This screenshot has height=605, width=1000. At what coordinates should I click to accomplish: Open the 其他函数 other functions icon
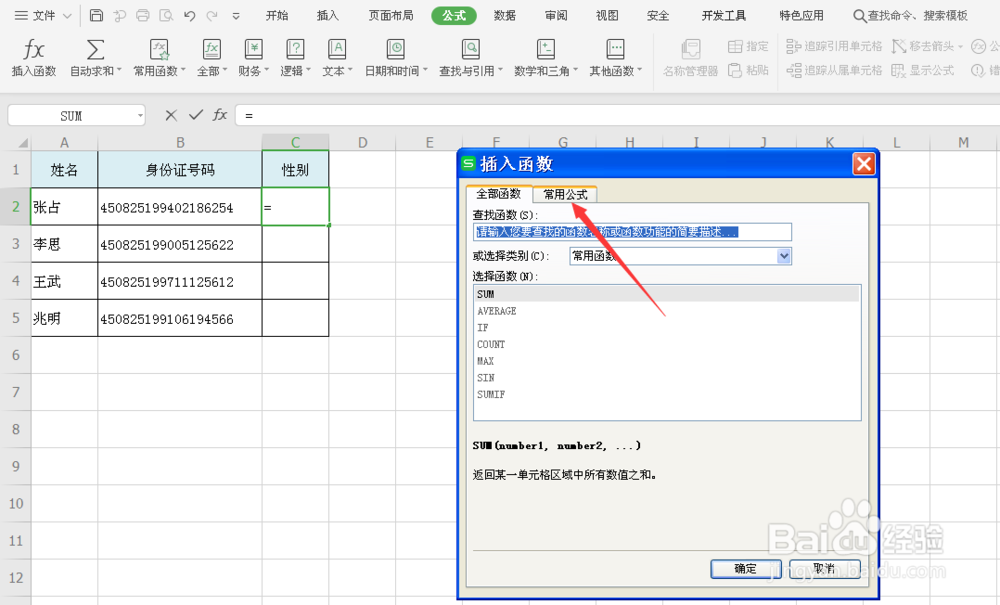tap(615, 50)
